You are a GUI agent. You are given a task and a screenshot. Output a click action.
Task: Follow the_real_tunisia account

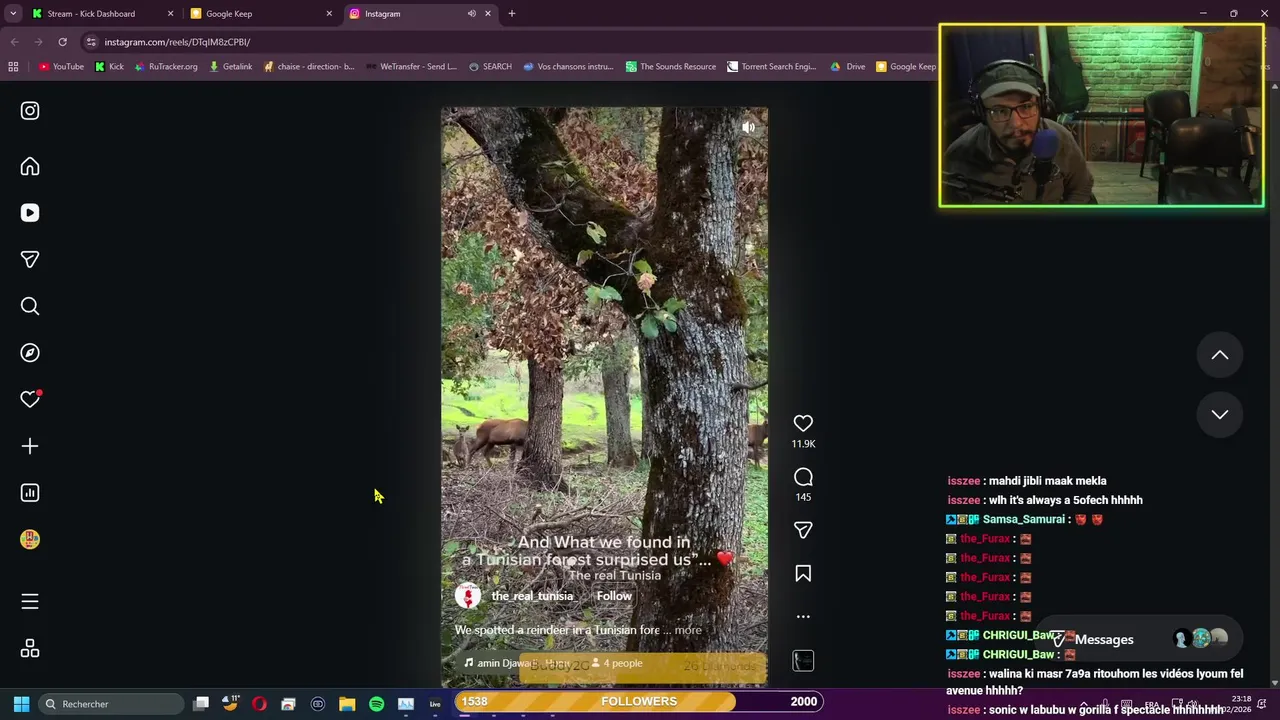(x=614, y=596)
